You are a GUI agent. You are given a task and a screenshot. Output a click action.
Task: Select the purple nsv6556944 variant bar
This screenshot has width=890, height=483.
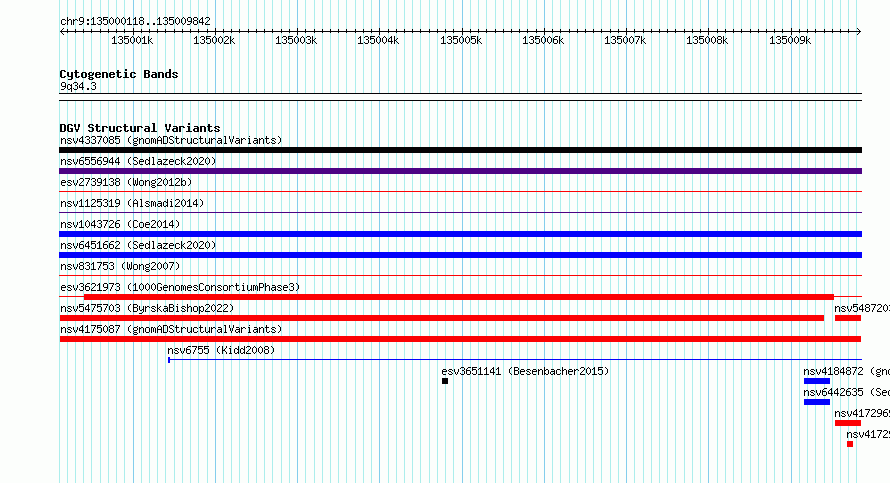pos(460,171)
